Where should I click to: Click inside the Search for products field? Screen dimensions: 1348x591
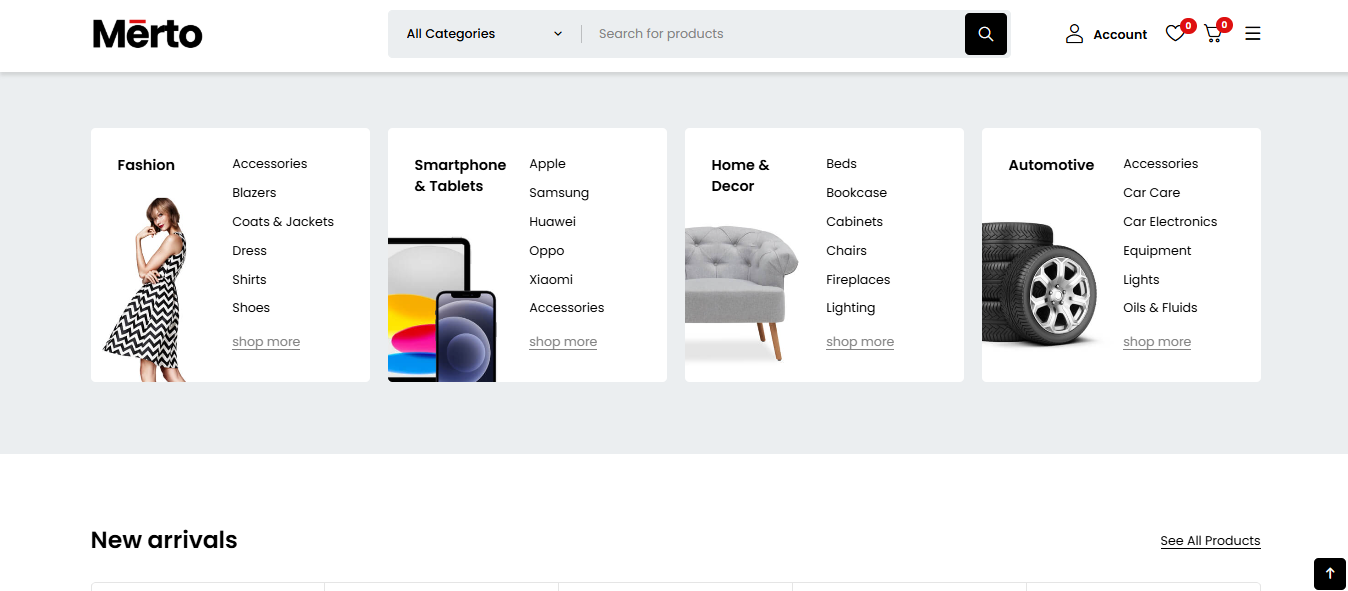[775, 34]
